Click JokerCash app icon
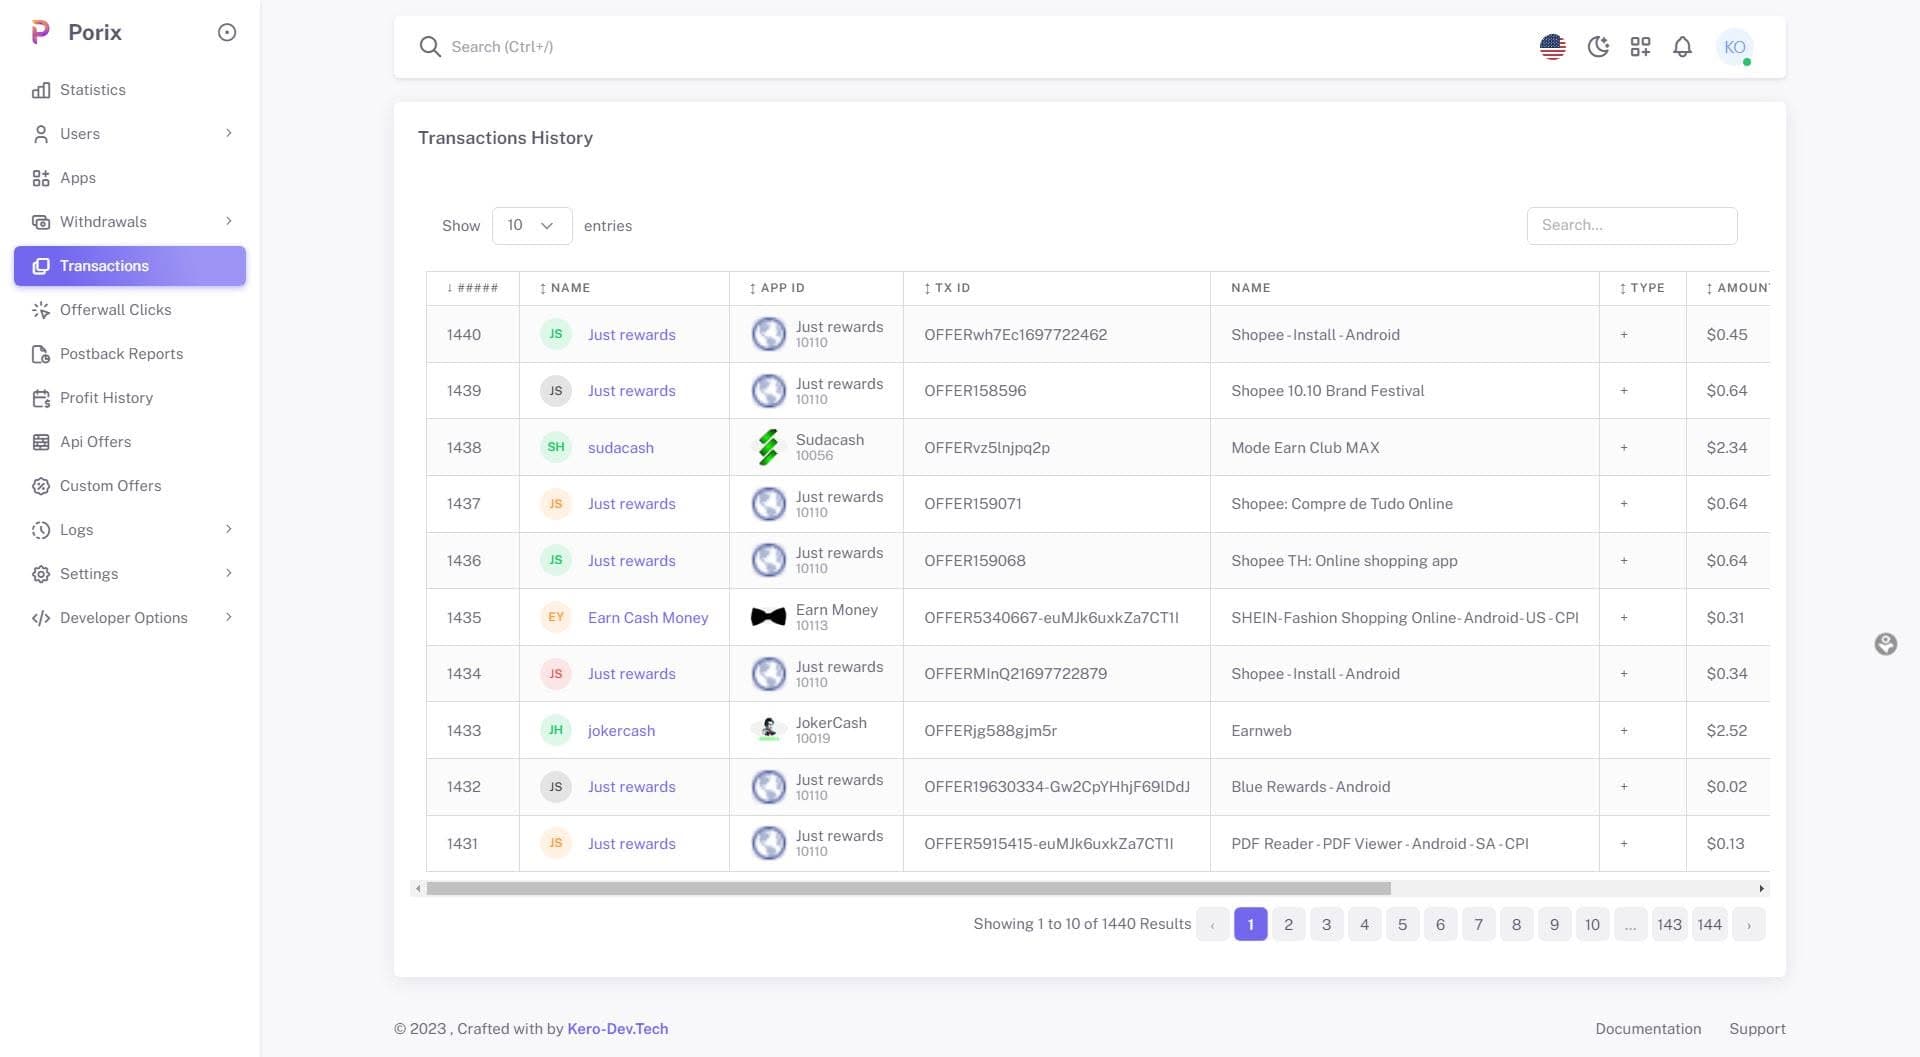Viewport: 1920px width, 1057px height. point(768,730)
